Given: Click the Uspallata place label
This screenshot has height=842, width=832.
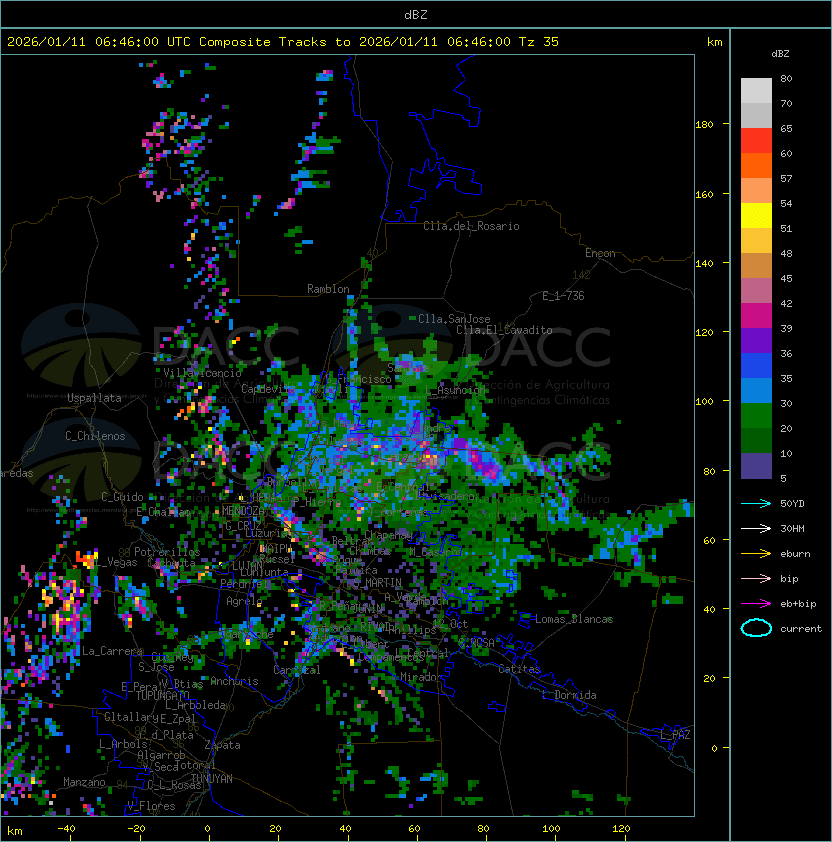Looking at the screenshot, I should (x=94, y=398).
